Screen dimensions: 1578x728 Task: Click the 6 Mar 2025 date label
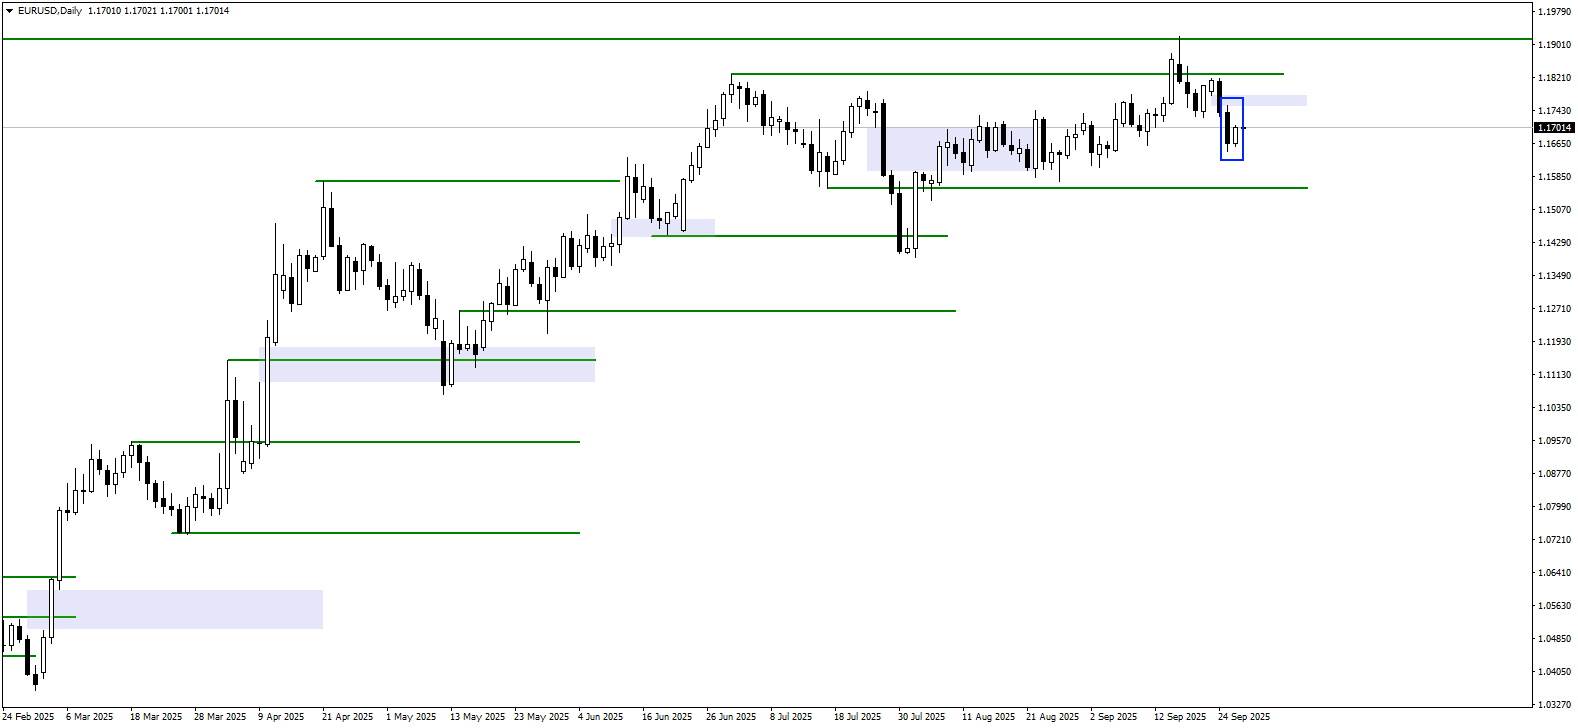[x=90, y=717]
